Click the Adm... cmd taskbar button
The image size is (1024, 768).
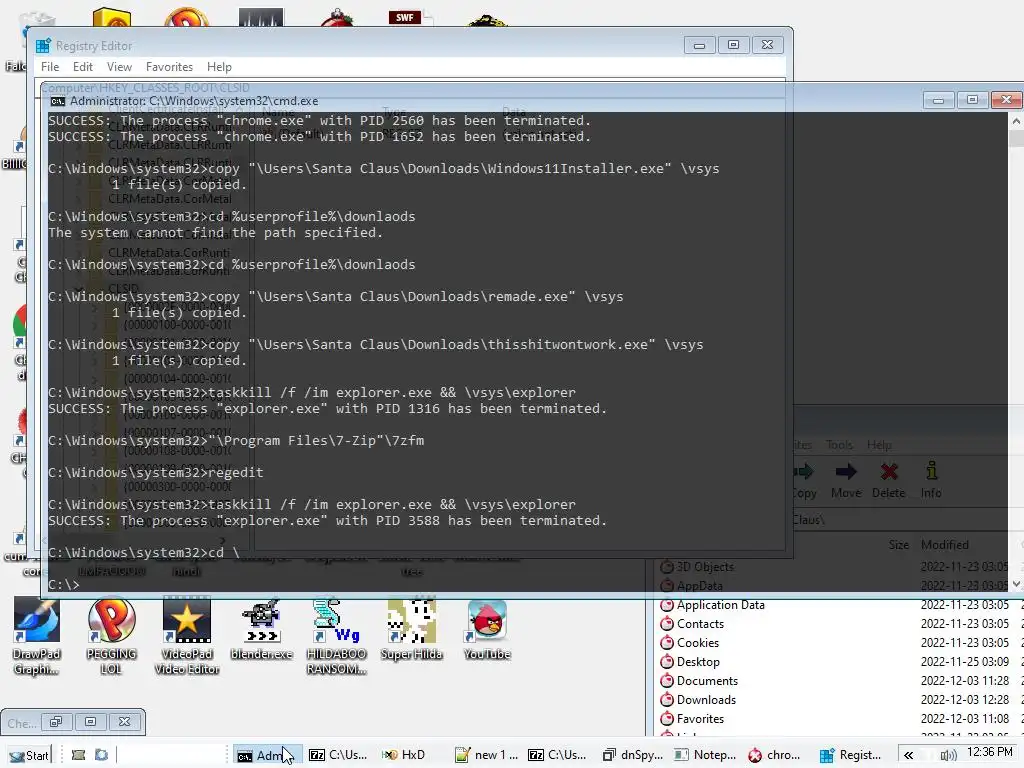[267, 755]
